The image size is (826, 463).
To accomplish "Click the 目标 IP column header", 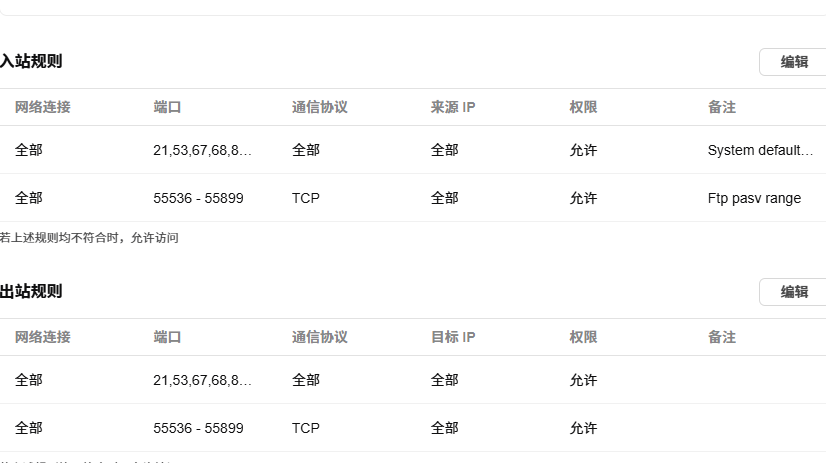I will tap(453, 337).
